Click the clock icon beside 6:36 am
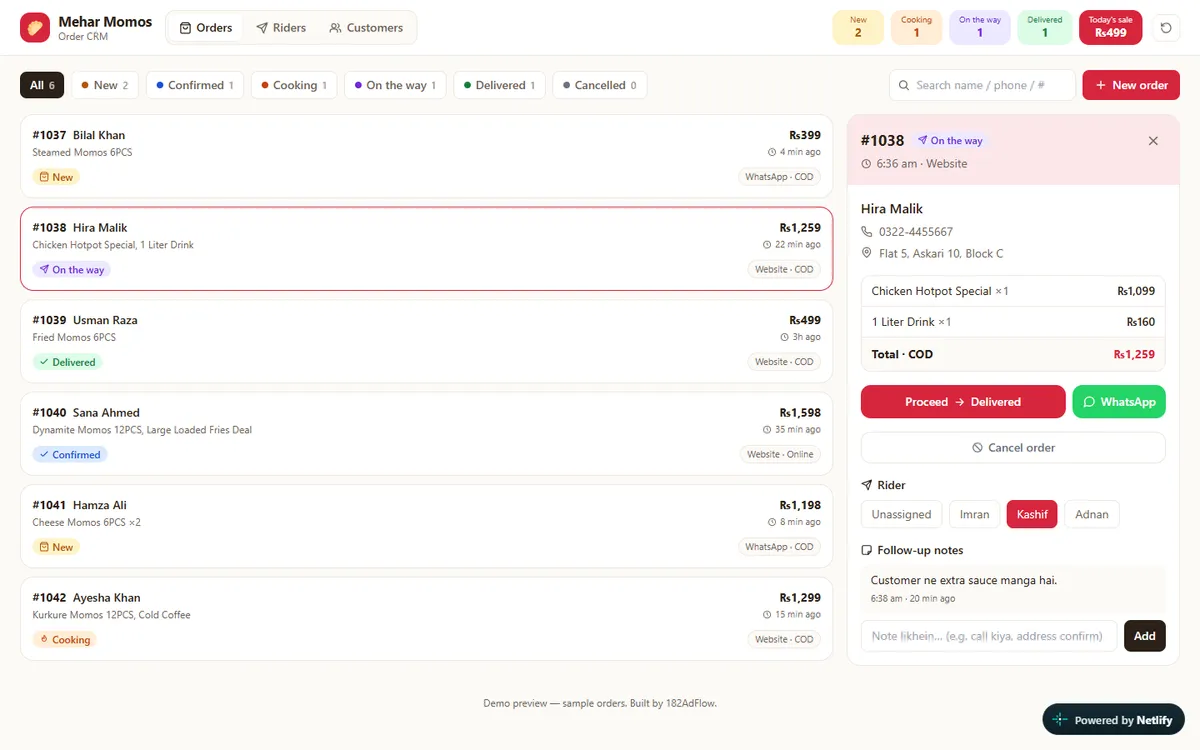The width and height of the screenshot is (1200, 750). tap(866, 164)
